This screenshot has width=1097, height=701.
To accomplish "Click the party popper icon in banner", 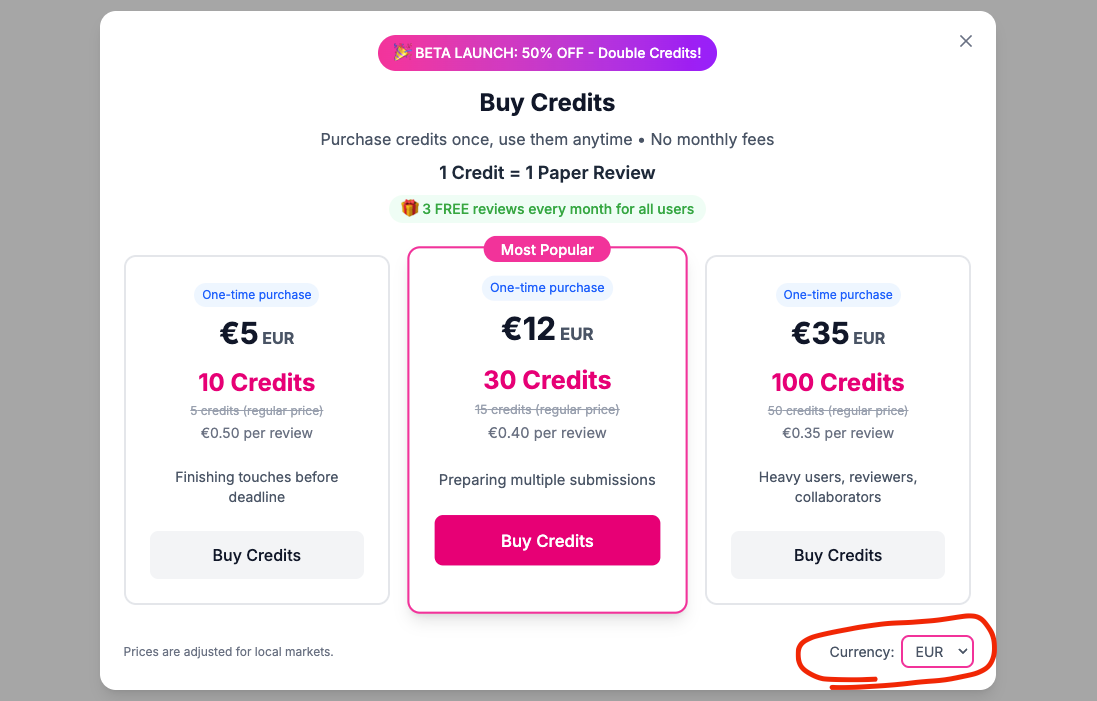I will click(401, 53).
